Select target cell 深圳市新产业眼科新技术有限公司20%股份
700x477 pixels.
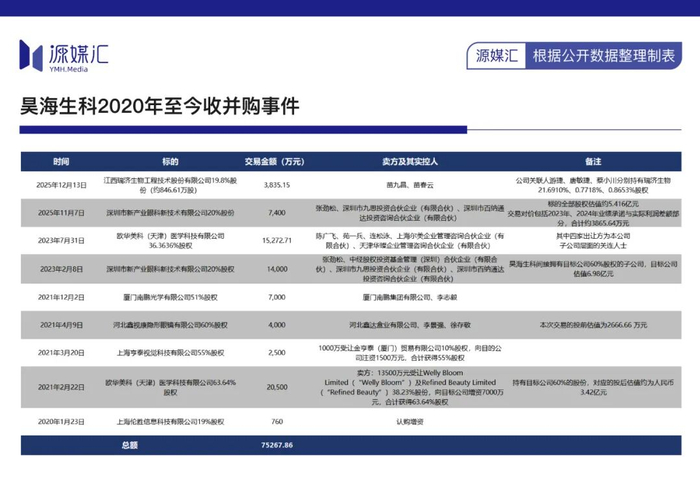(x=170, y=213)
